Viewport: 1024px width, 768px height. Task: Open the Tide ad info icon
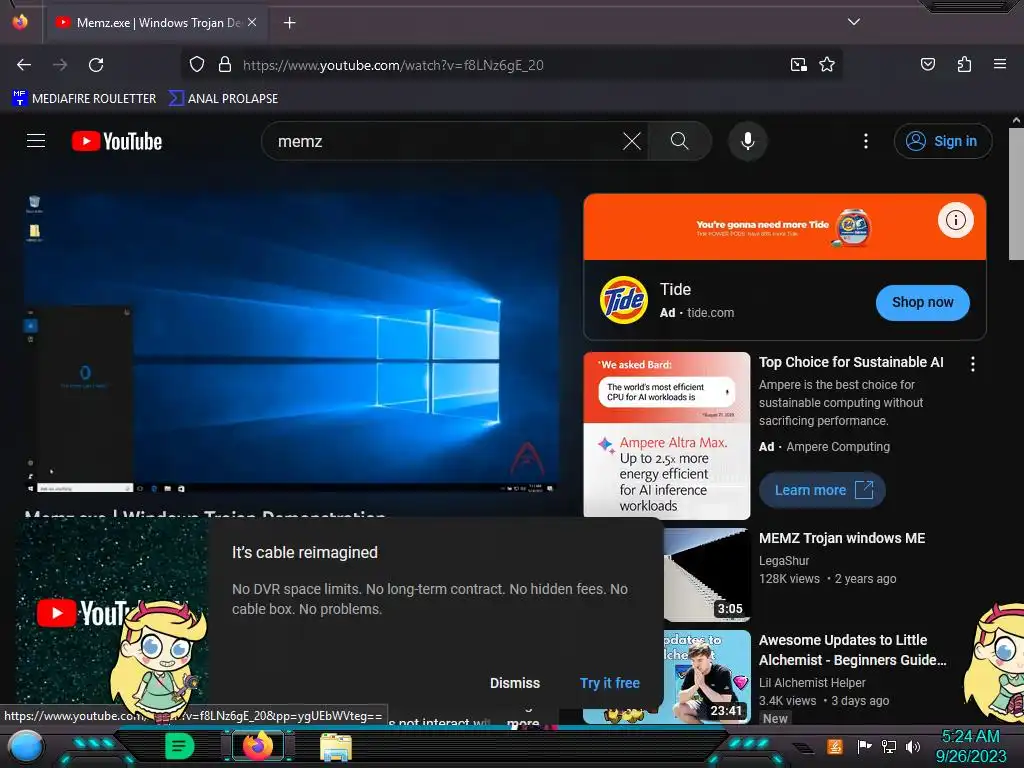point(955,220)
